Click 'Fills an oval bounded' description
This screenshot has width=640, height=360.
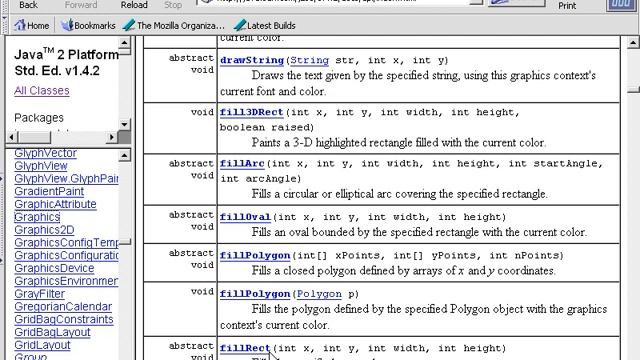tap(419, 232)
